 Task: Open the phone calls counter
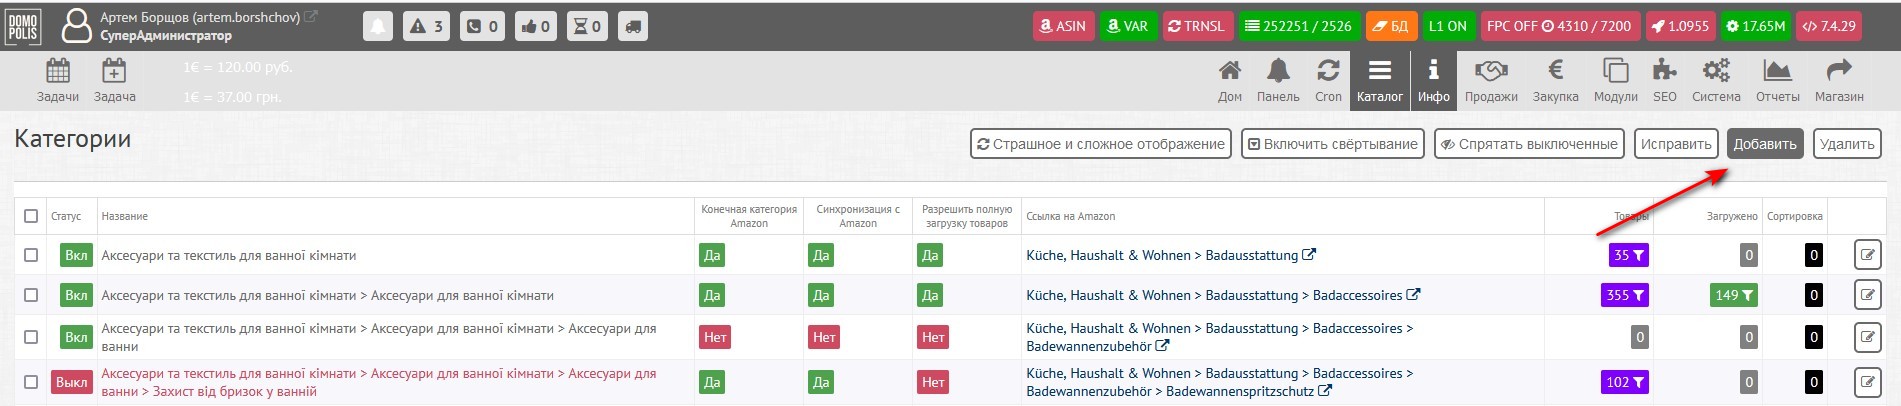click(482, 26)
